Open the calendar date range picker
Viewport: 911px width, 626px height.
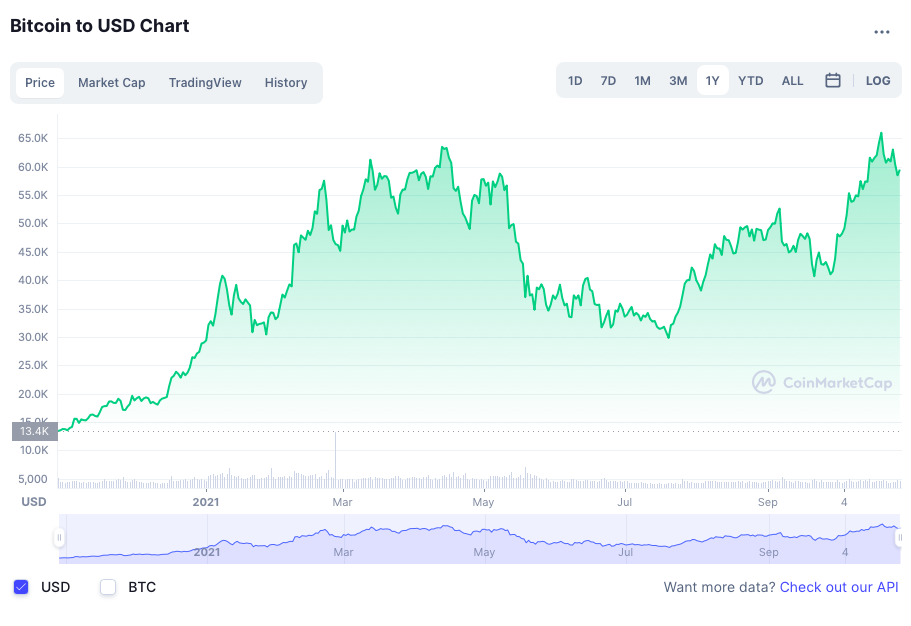click(x=833, y=80)
